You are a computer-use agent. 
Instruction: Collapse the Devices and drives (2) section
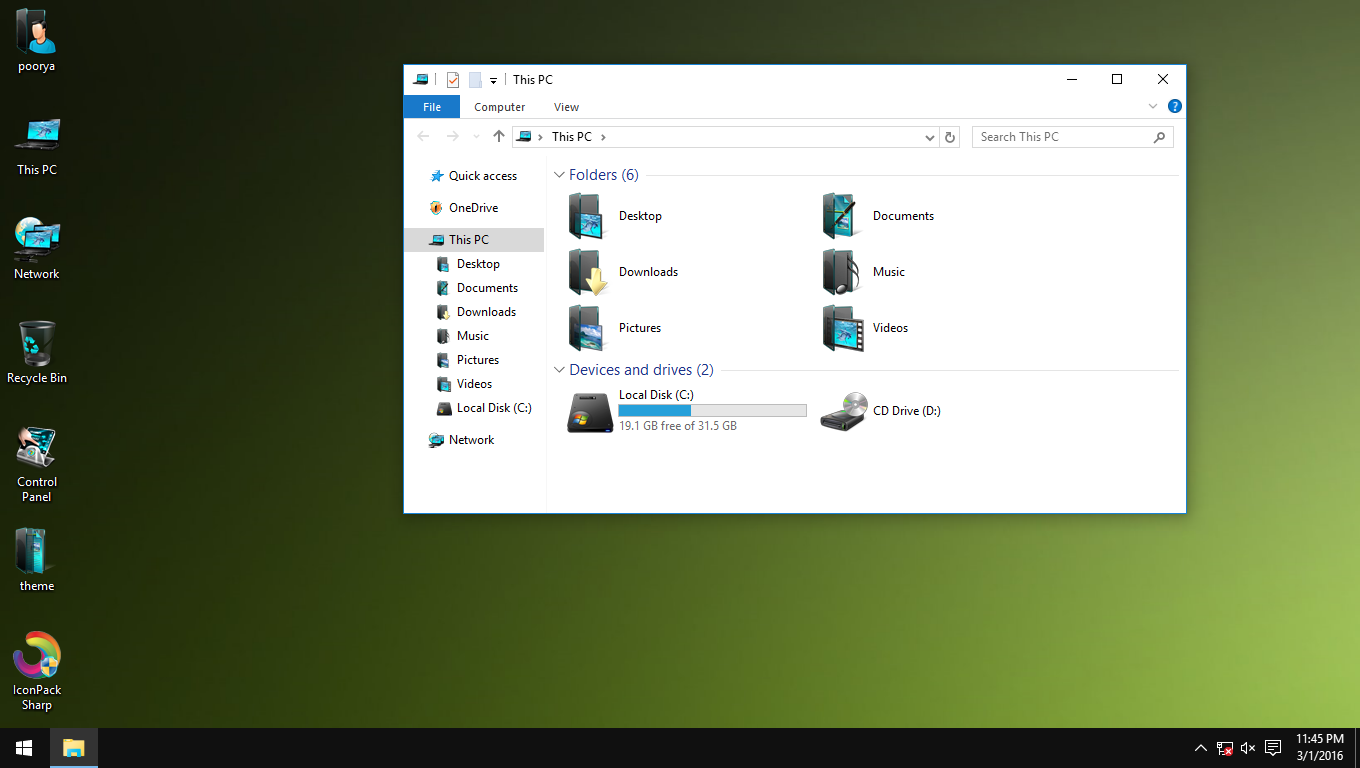pos(559,369)
